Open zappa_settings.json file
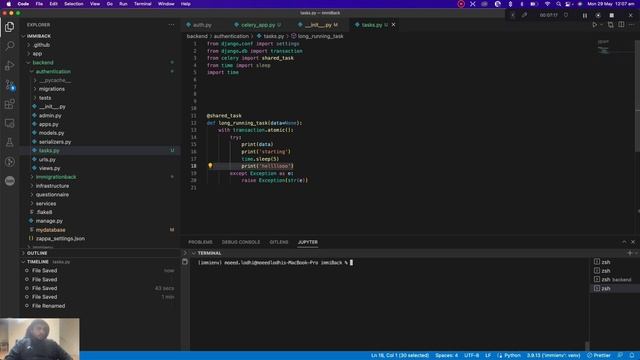This screenshot has height=360, width=640. (60, 239)
